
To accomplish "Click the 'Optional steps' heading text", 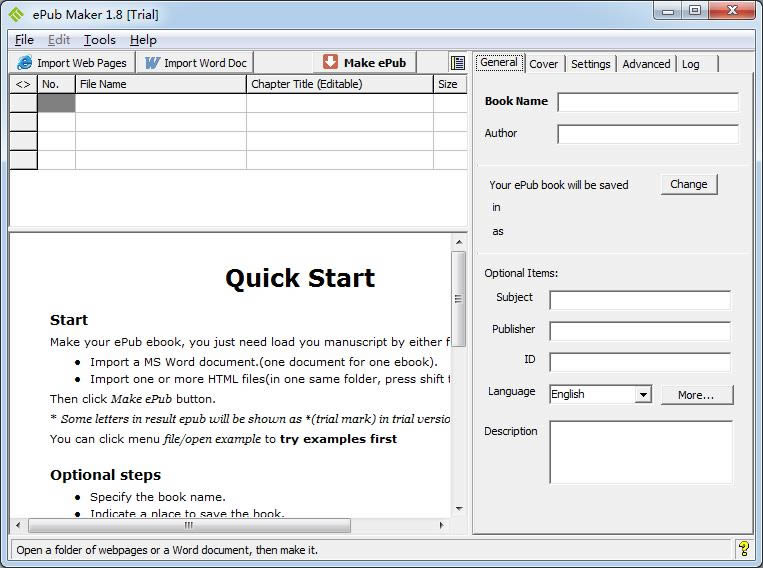I will pos(105,475).
